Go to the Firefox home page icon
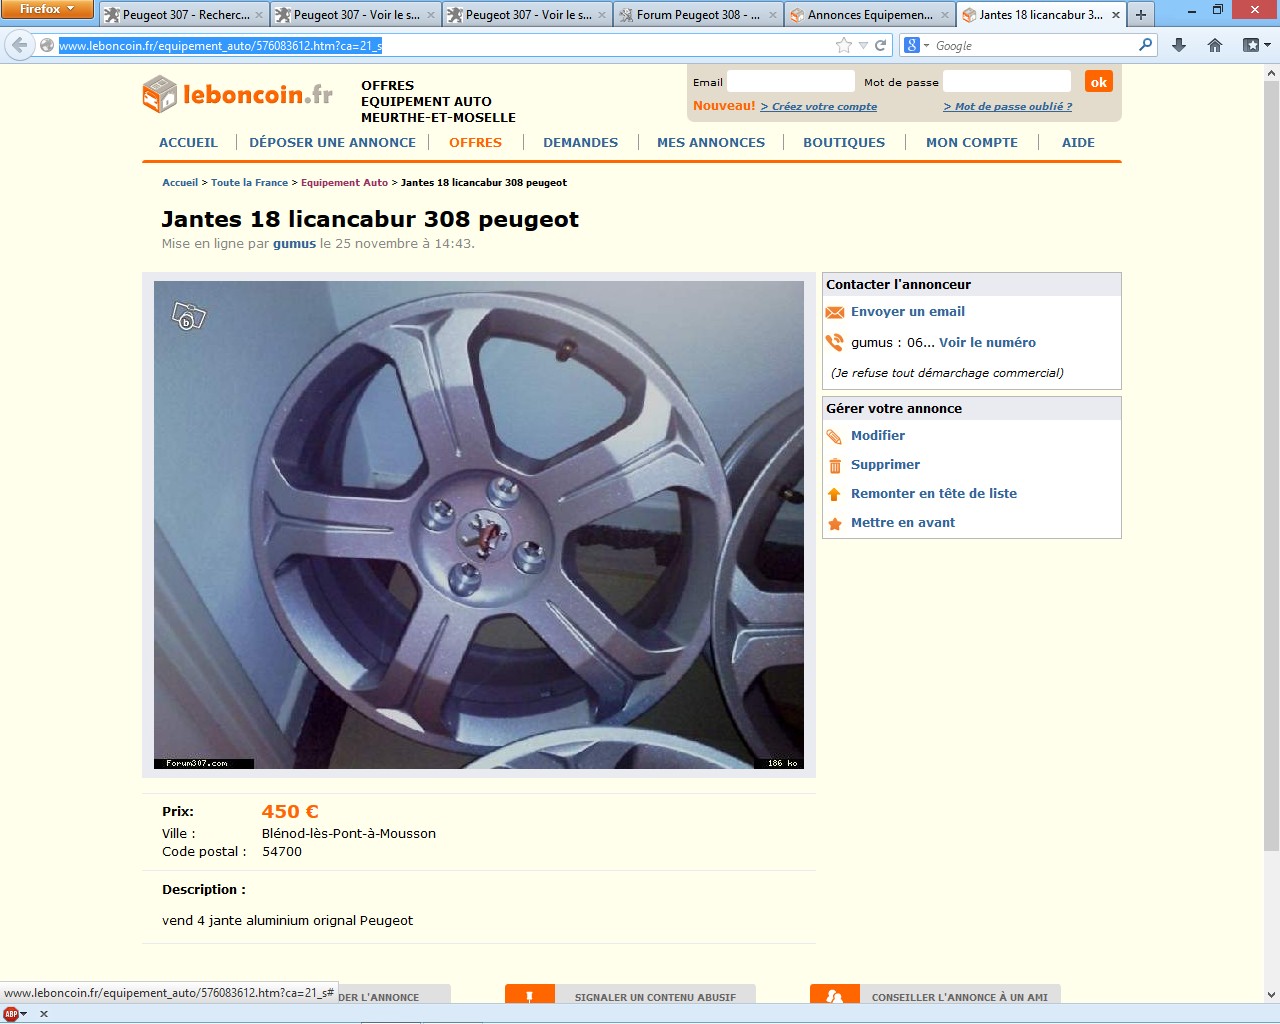Image resolution: width=1280 pixels, height=1024 pixels. tap(1215, 45)
